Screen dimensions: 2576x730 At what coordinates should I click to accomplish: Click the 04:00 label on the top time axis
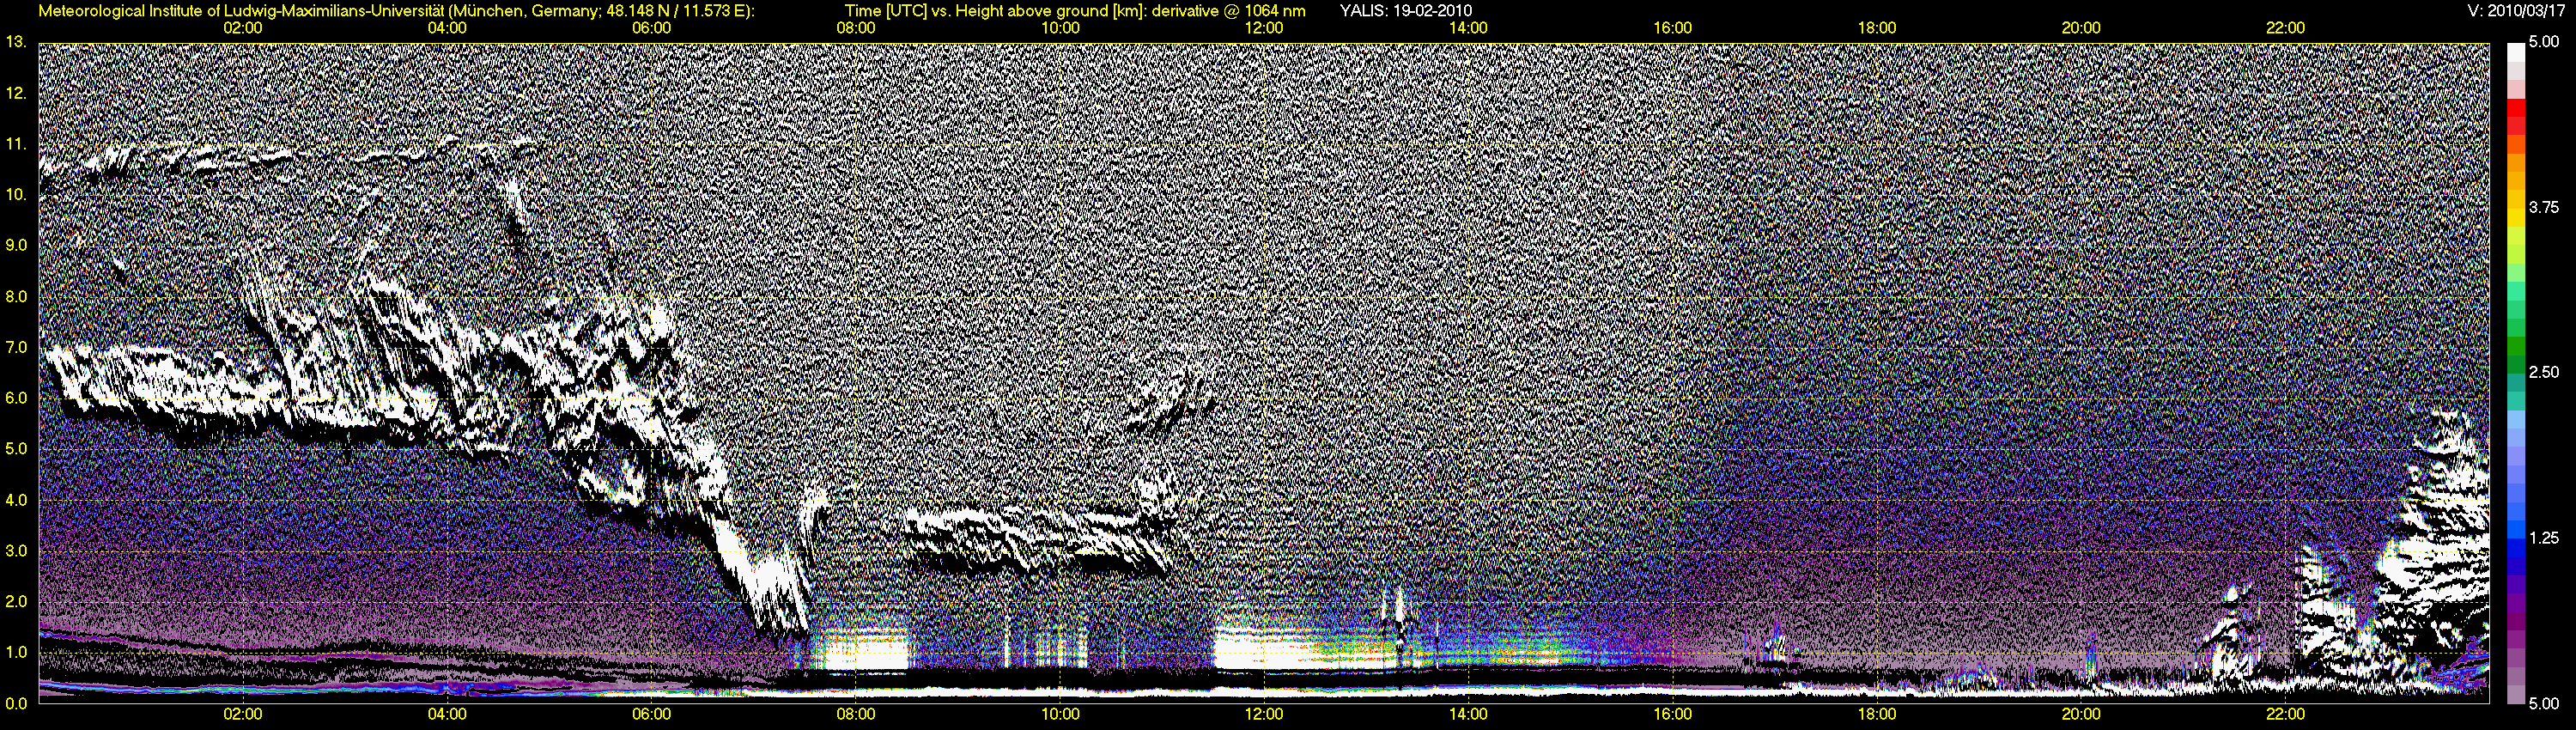pos(447,28)
